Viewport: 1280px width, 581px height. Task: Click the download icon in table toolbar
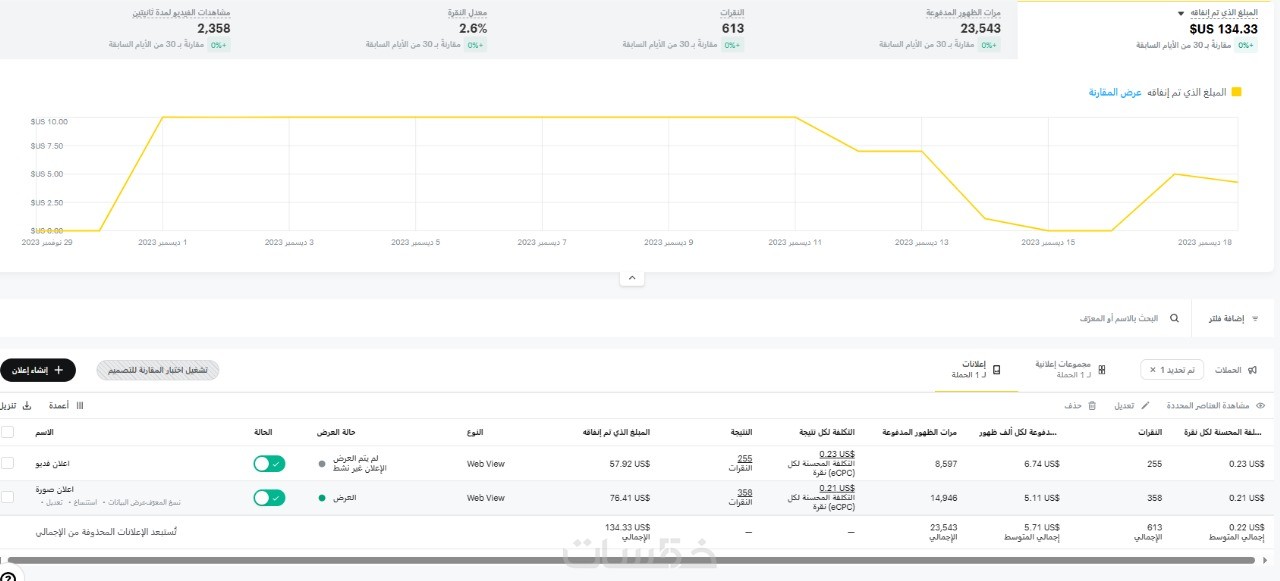[27, 406]
